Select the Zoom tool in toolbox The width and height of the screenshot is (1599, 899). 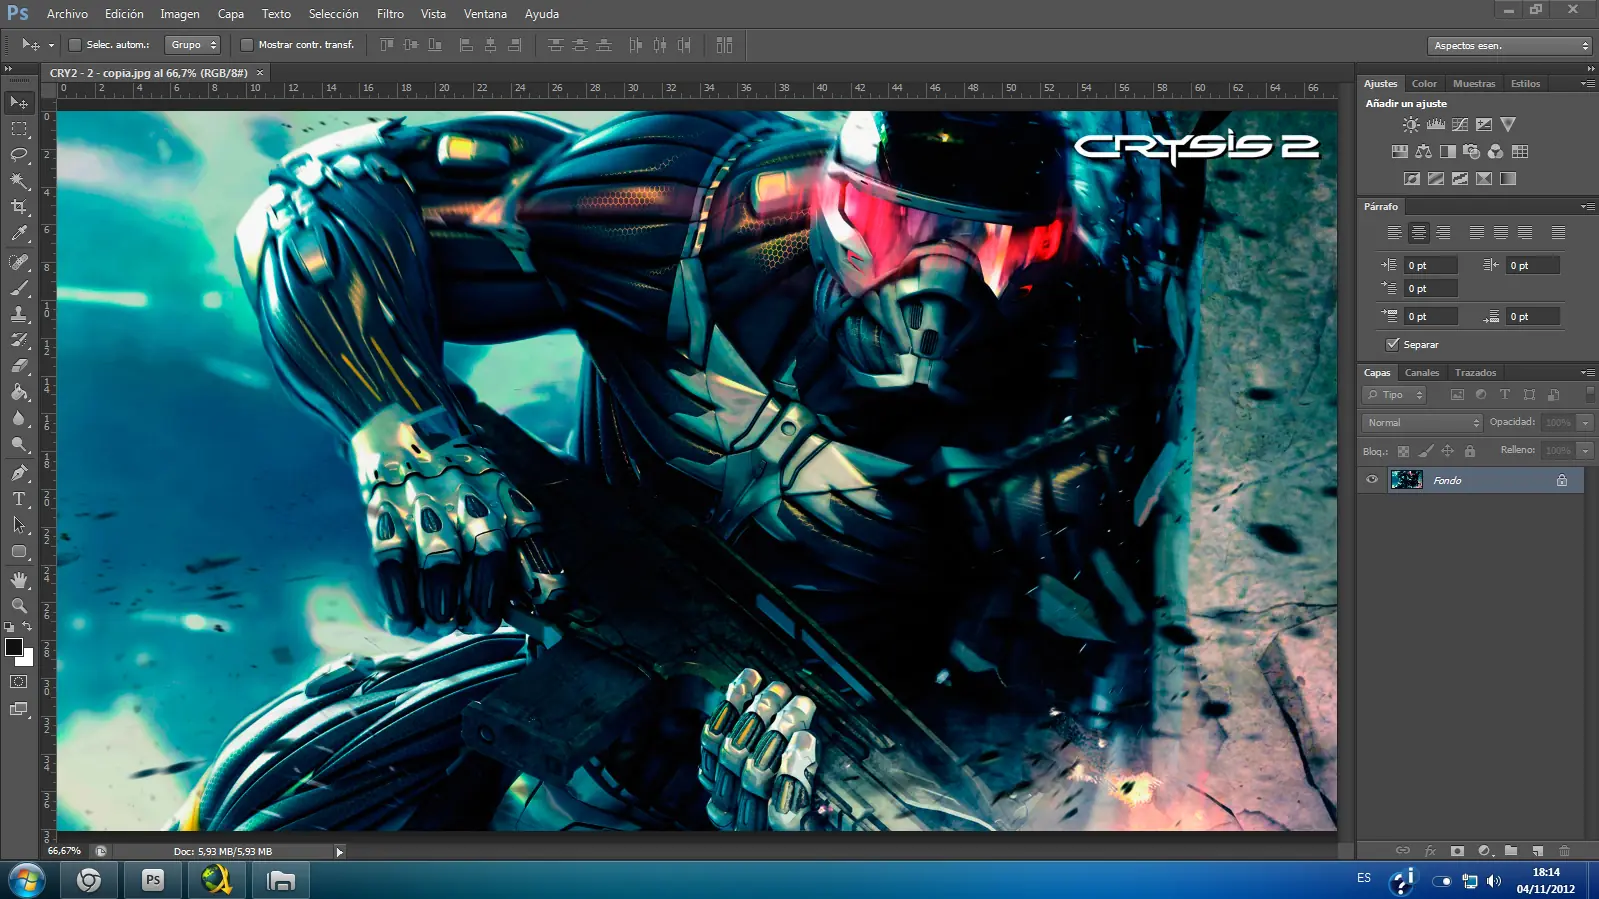[19, 606]
